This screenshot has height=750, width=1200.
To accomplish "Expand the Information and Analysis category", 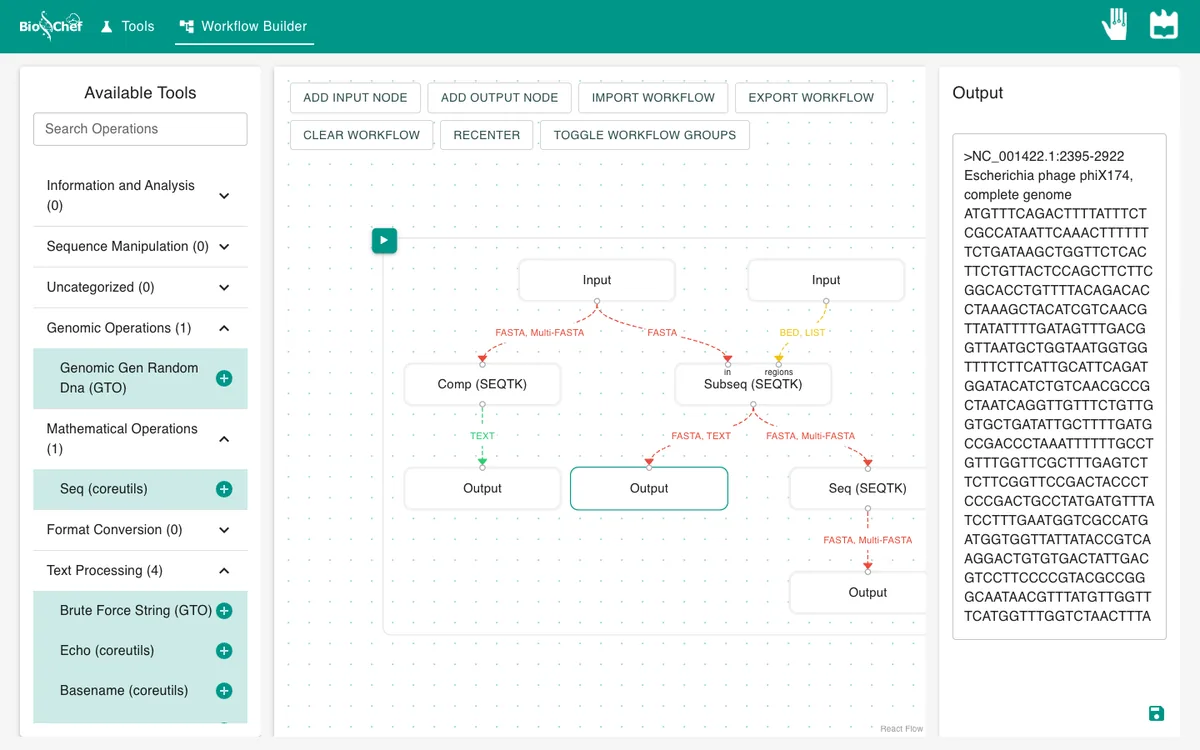I will [x=140, y=196].
